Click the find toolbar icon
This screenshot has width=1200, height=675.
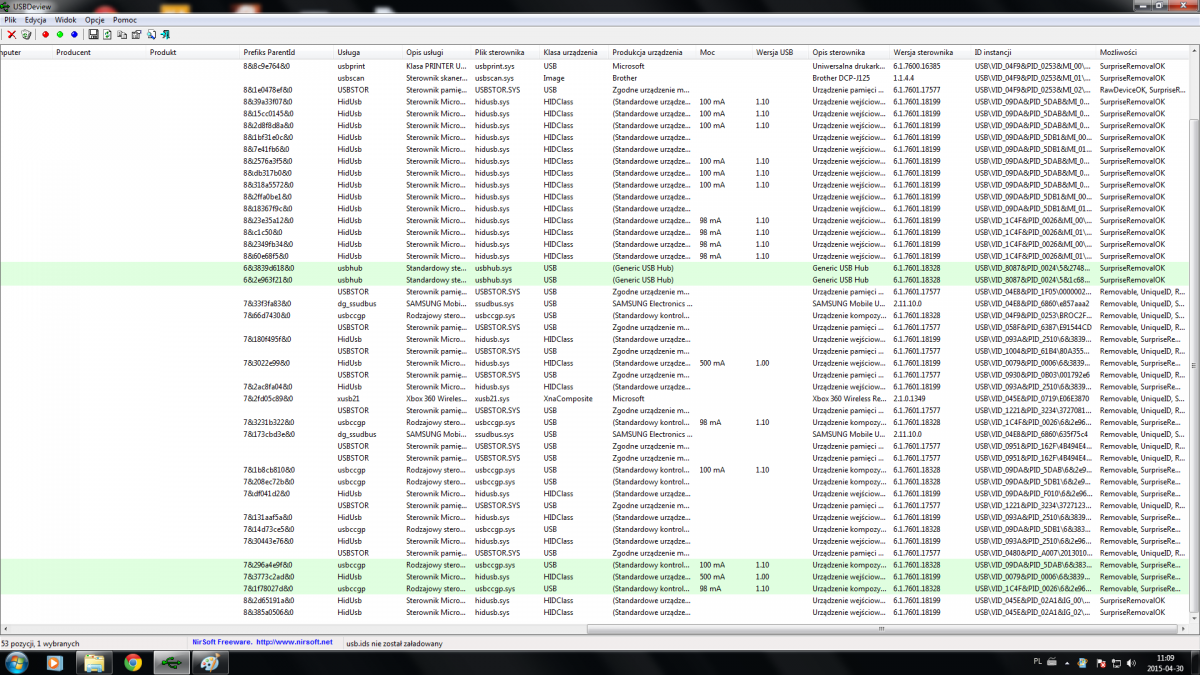(x=150, y=34)
